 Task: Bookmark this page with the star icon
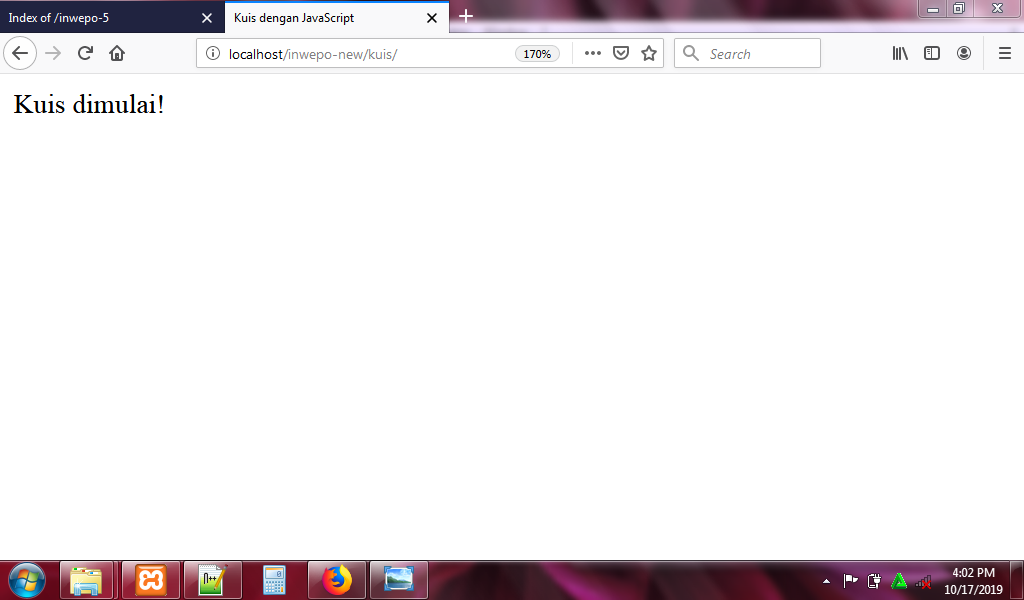pyautogui.click(x=649, y=54)
